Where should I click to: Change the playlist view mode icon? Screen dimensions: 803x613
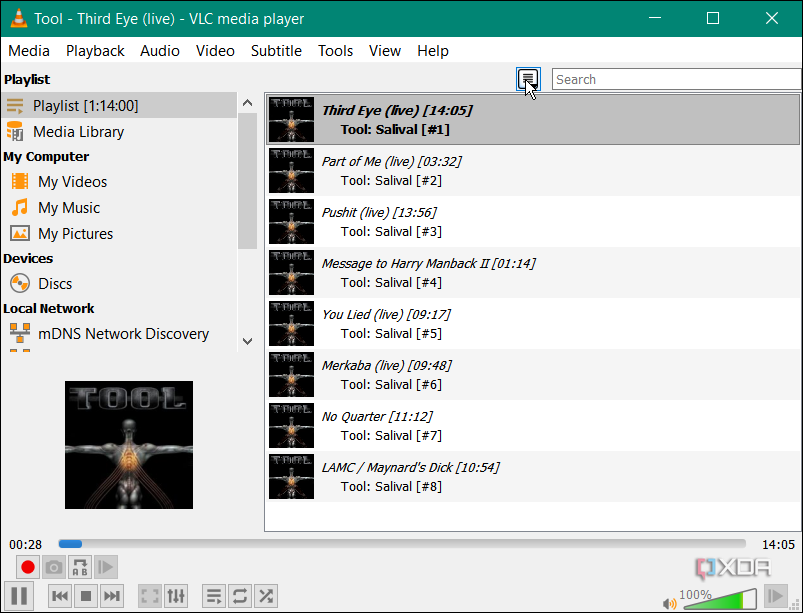528,79
